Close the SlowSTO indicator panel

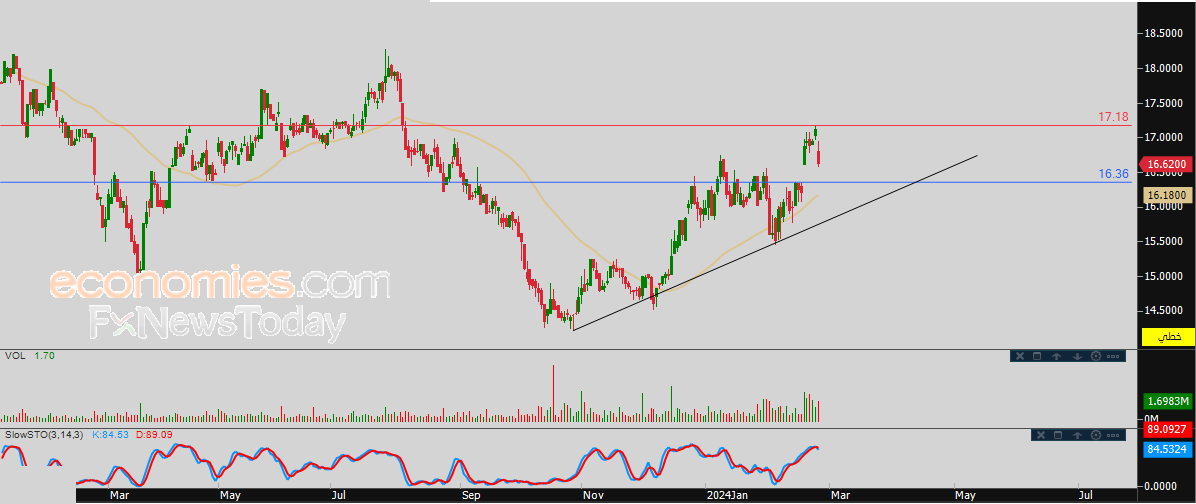tap(1041, 435)
